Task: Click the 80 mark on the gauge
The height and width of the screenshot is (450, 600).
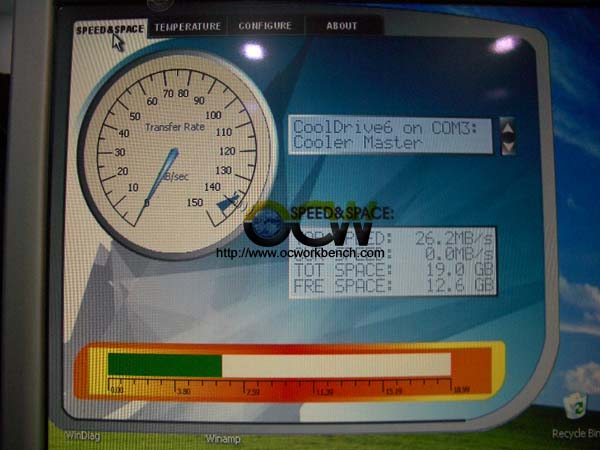Action: click(183, 93)
